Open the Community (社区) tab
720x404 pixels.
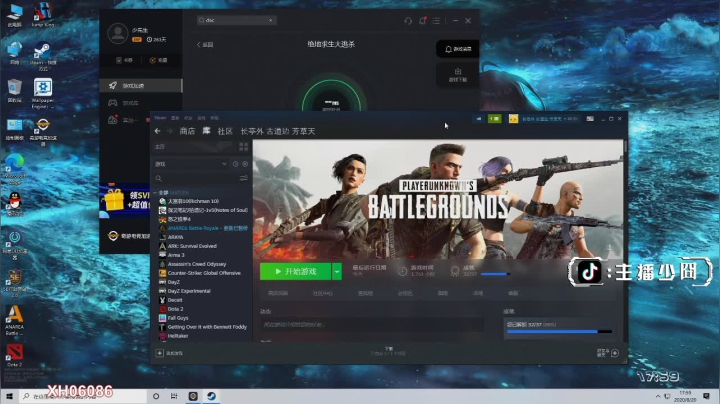pyautogui.click(x=225, y=131)
